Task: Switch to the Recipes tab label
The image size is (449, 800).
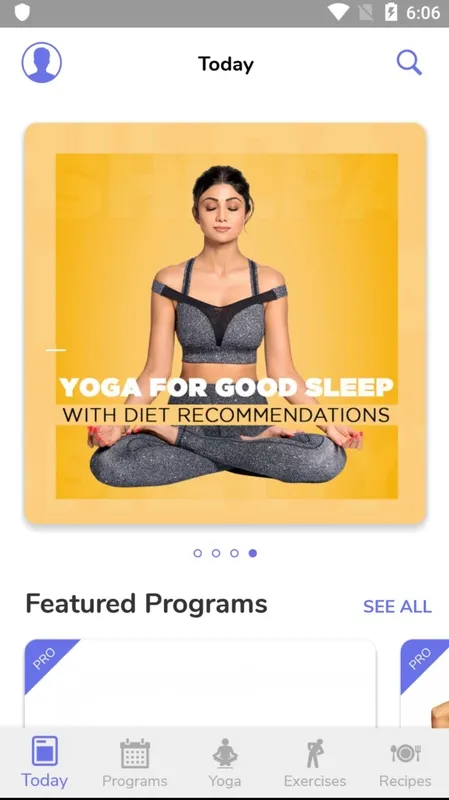Action: click(x=405, y=781)
